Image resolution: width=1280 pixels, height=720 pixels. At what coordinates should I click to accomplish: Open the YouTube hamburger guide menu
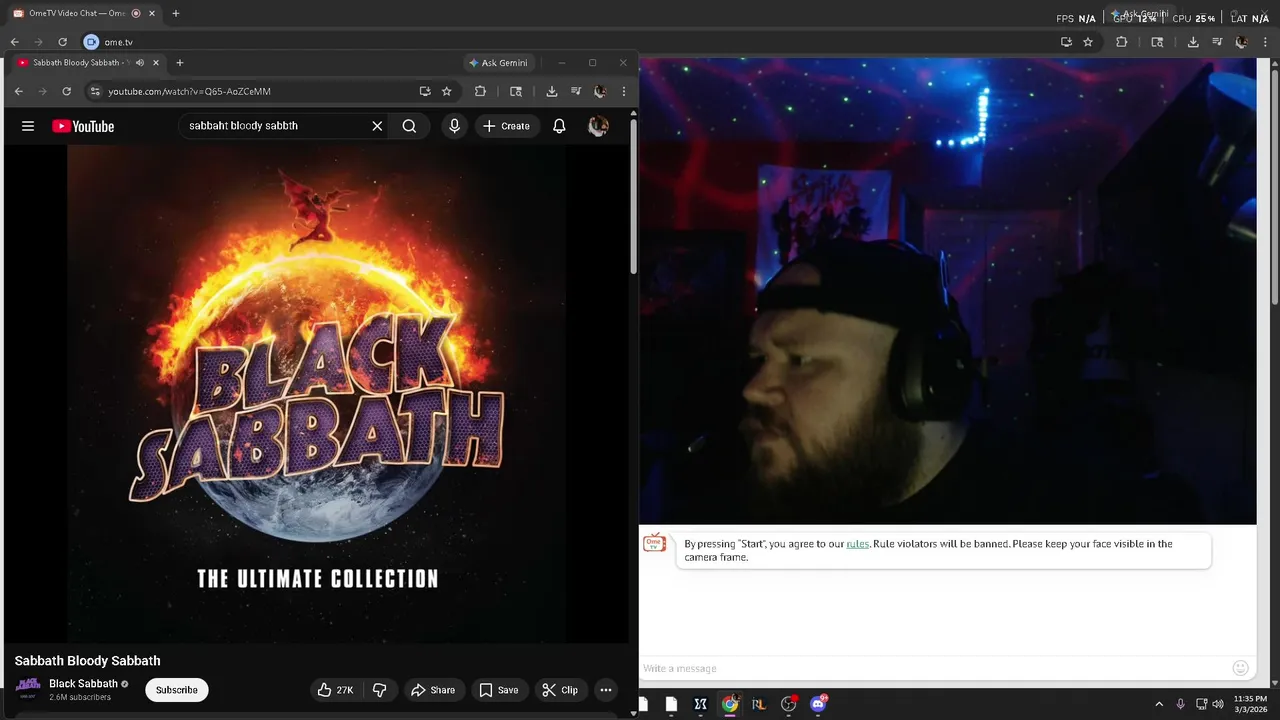click(x=28, y=126)
